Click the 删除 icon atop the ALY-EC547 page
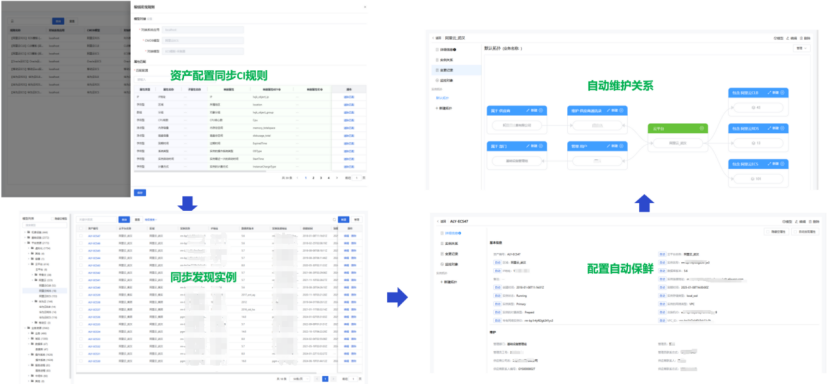 click(809, 221)
